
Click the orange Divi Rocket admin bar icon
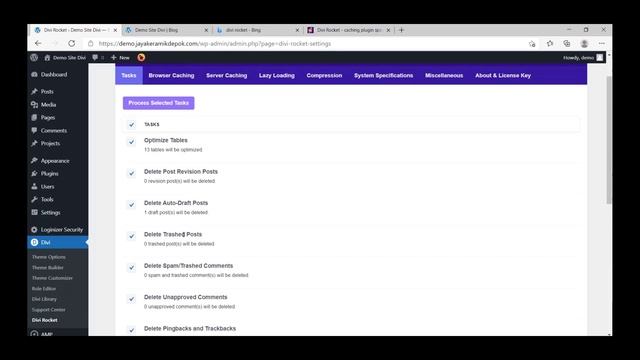coord(141,58)
